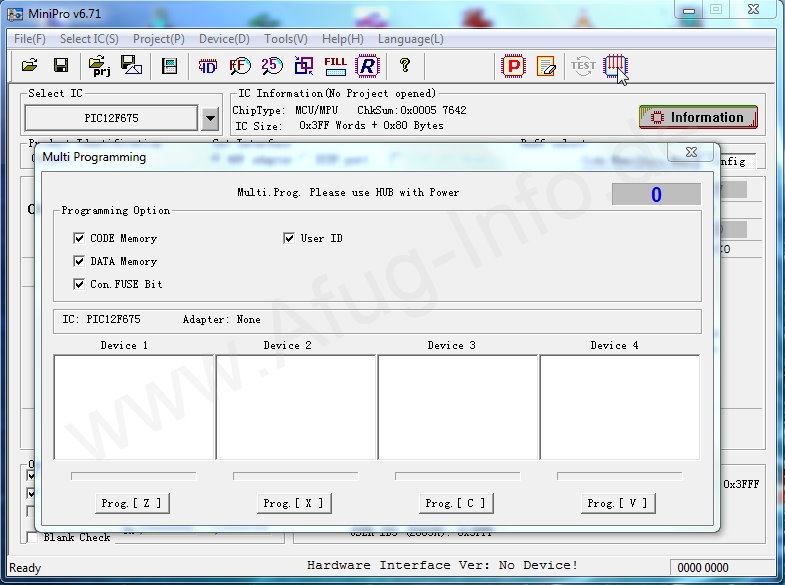785x585 pixels.
Task: Click the 25 magnifier toolbar icon
Action: [272, 66]
